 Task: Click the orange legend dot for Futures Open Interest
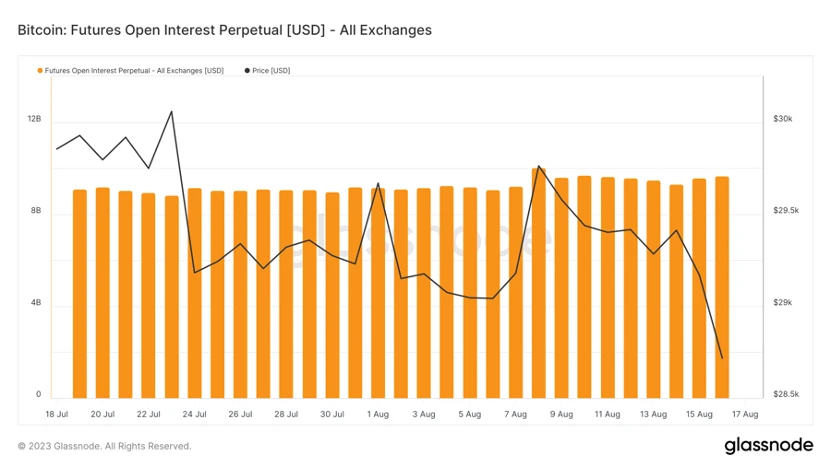pyautogui.click(x=40, y=71)
